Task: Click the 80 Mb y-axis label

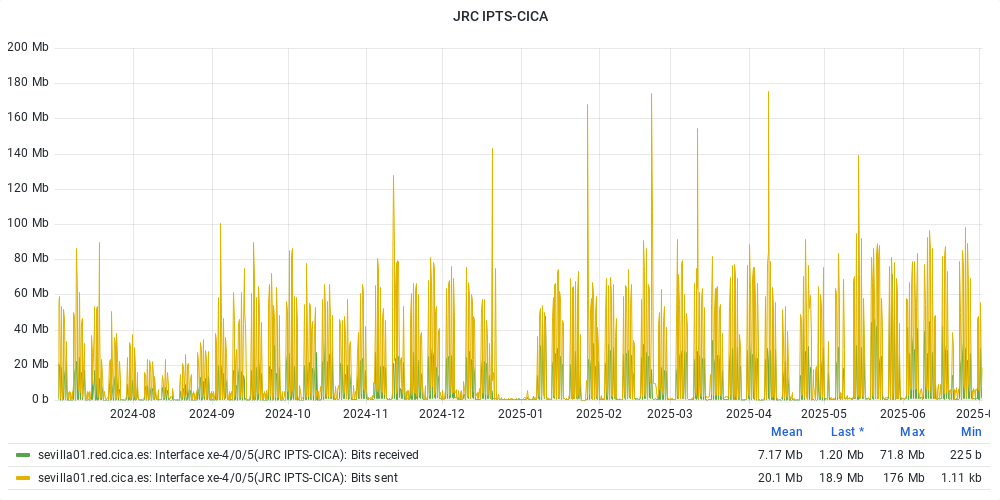Action: [x=31, y=259]
